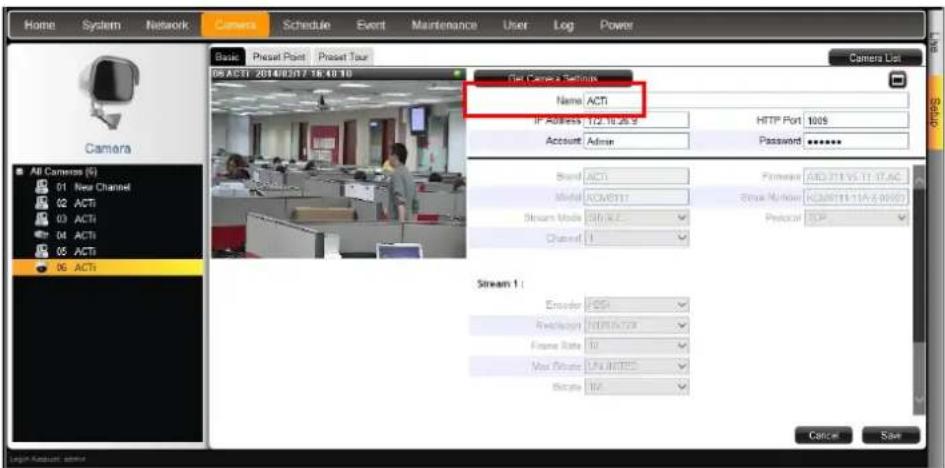Open the Log menu
The image size is (945, 468).
point(564,26)
